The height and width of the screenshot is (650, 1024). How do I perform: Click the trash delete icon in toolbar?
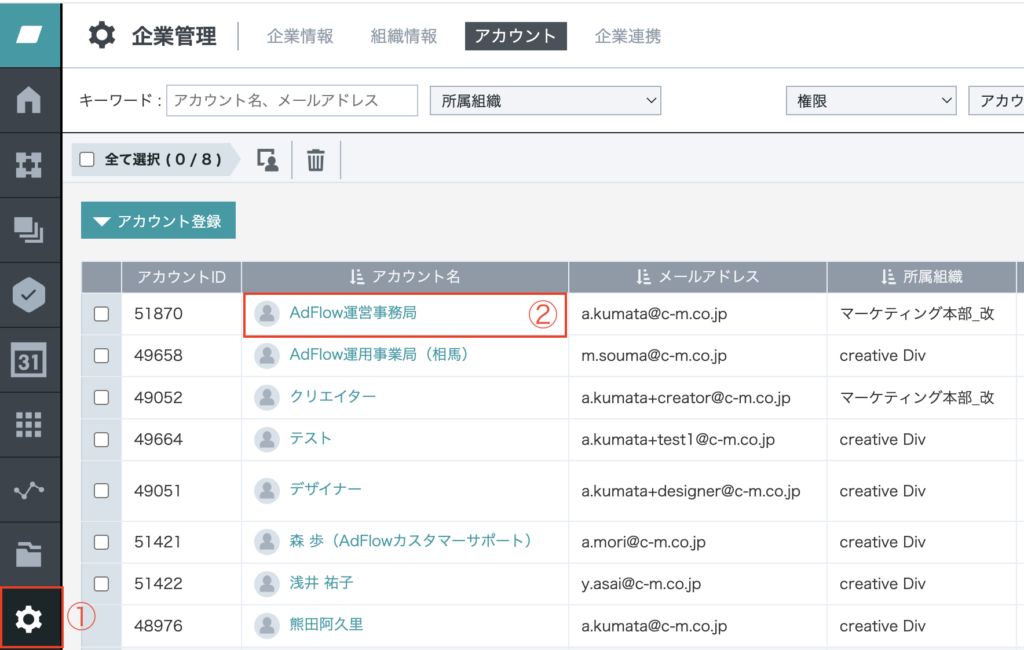pos(316,160)
